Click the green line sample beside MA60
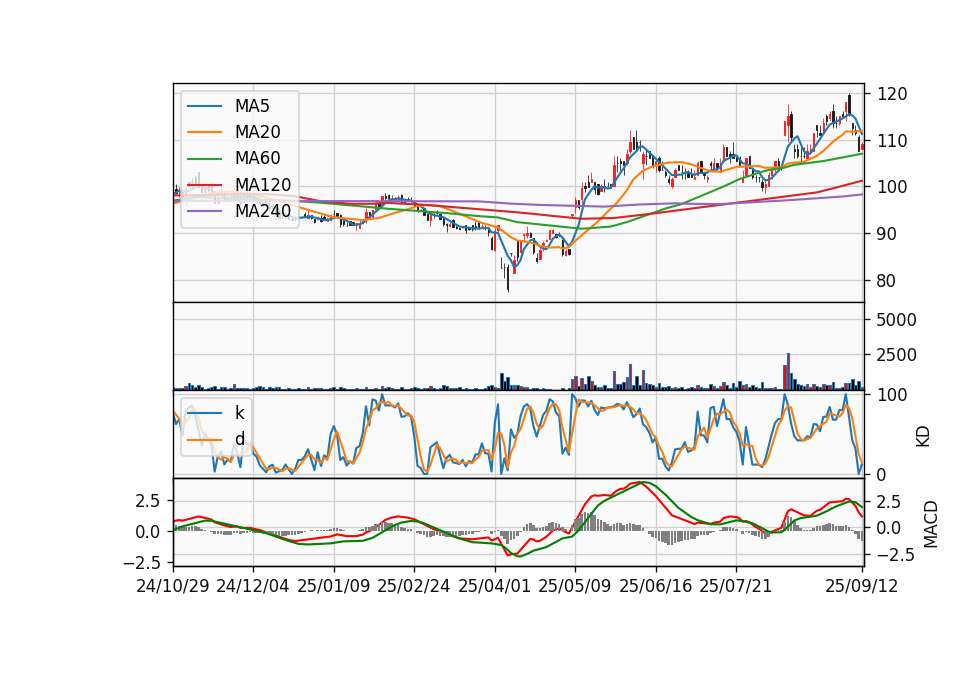Screen dimensions: 960x690 point(204,159)
